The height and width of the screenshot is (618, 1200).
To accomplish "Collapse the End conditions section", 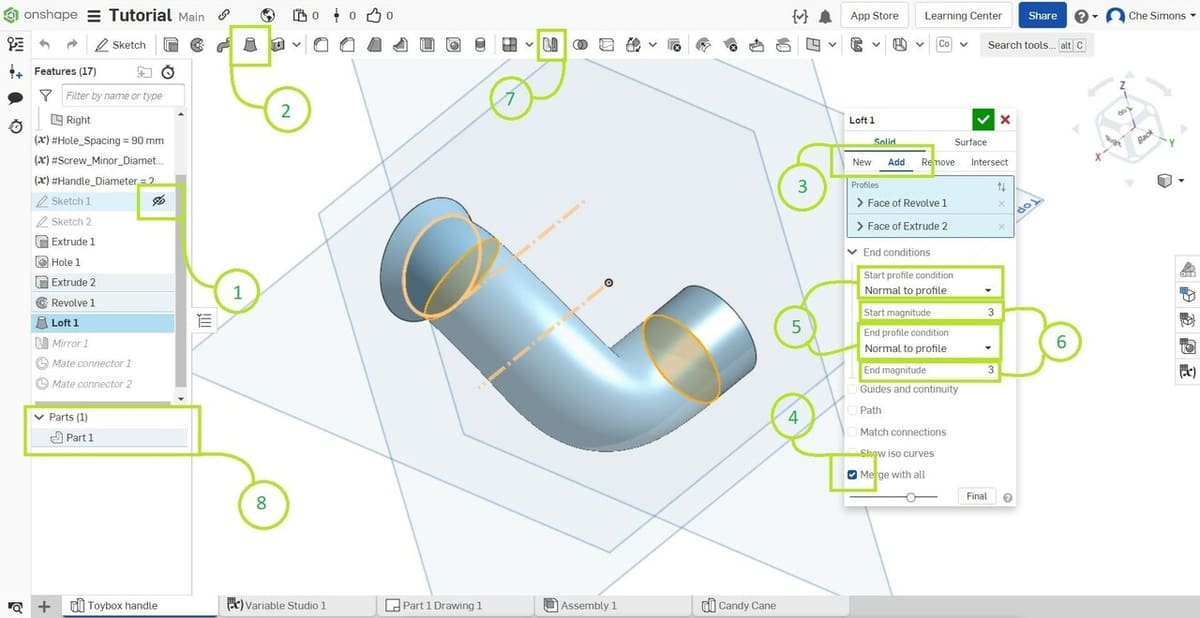I will tap(852, 252).
